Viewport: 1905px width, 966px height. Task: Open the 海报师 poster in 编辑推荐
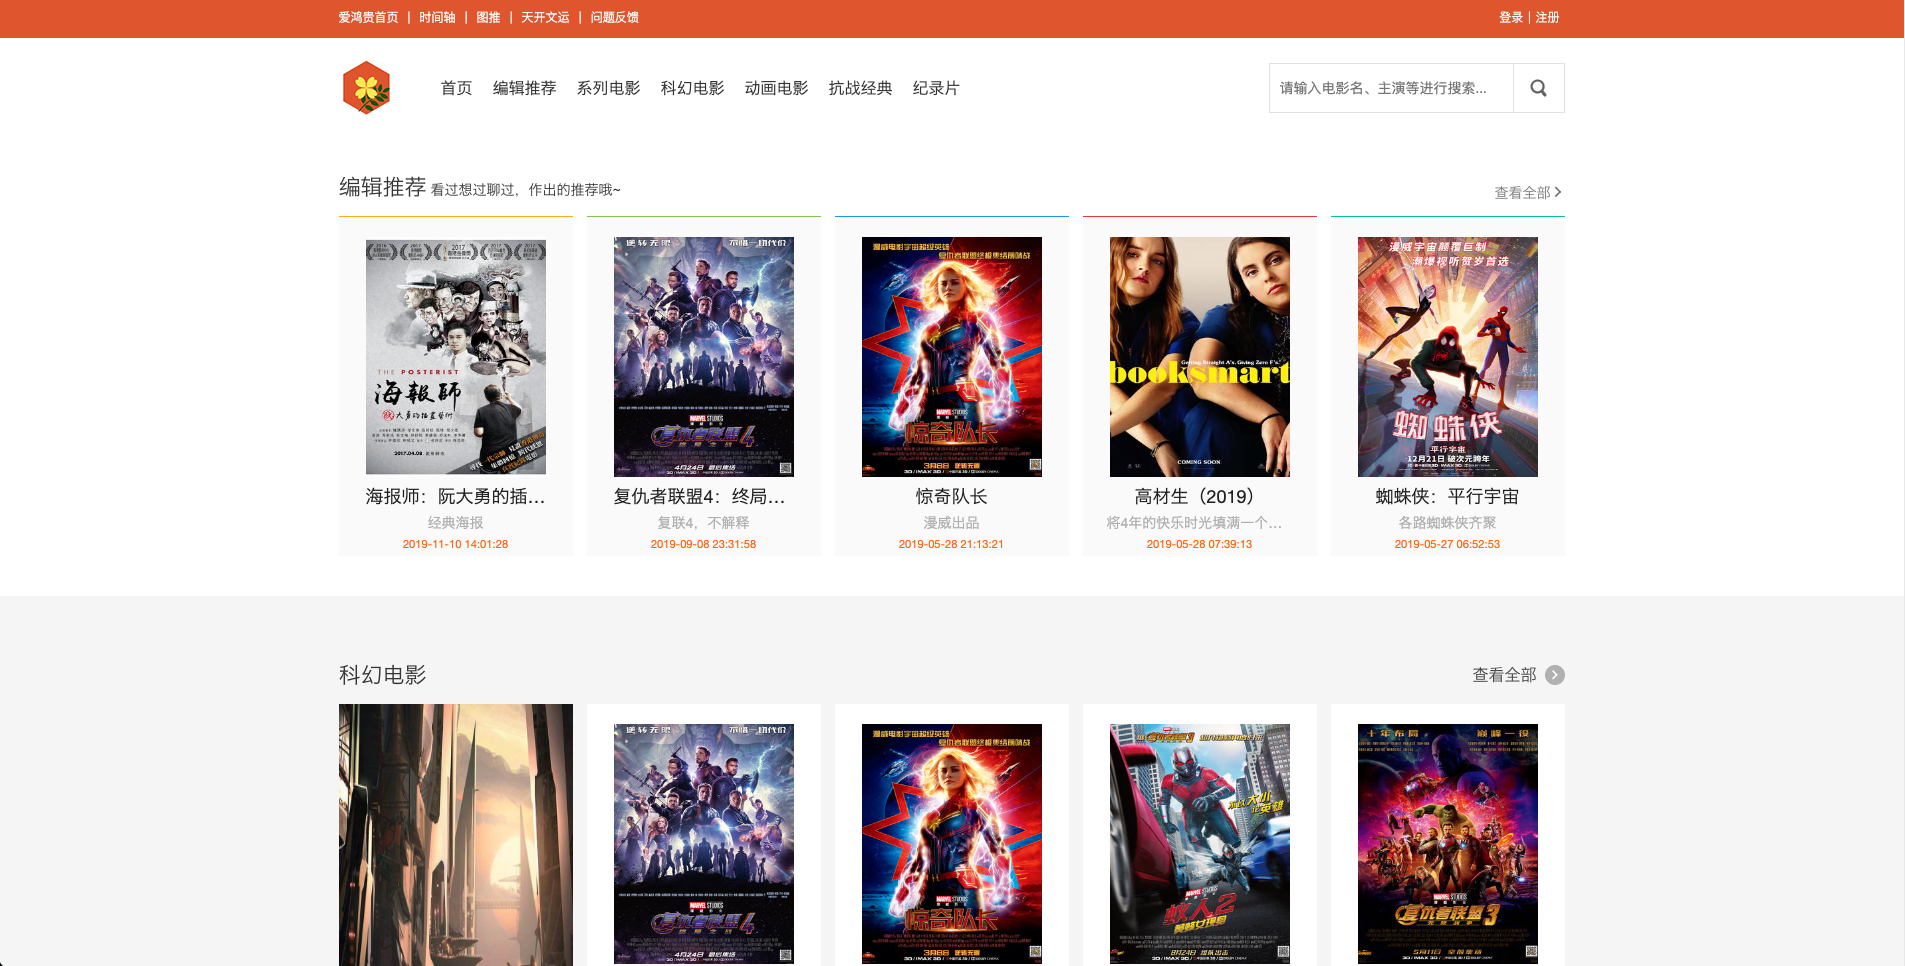456,356
